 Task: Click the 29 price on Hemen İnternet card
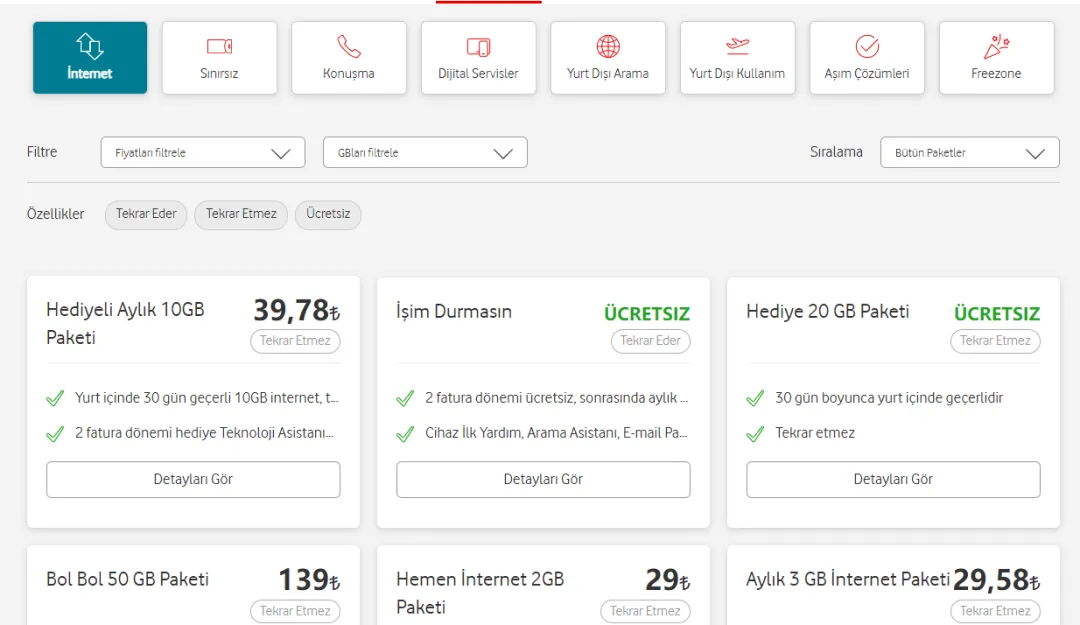click(667, 580)
